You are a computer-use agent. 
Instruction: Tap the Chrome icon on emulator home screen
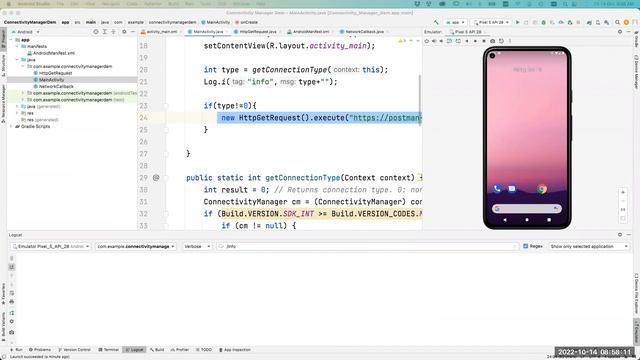pos(542,189)
